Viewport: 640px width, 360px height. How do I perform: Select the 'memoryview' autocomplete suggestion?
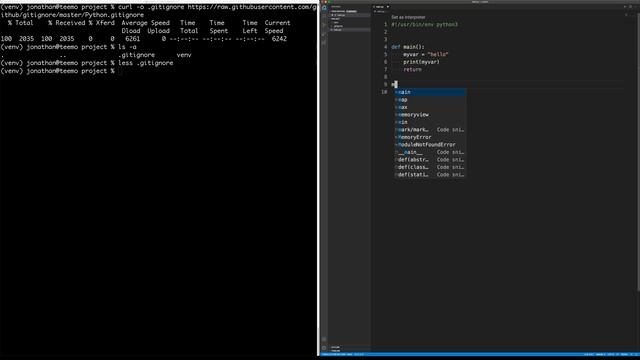click(x=430, y=115)
